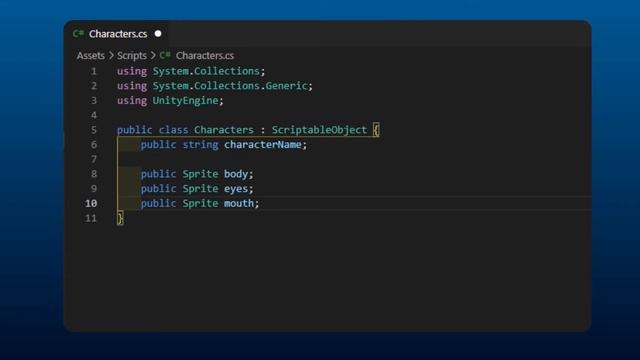Click the empty line 7
The height and width of the screenshot is (360, 640).
tap(354, 159)
